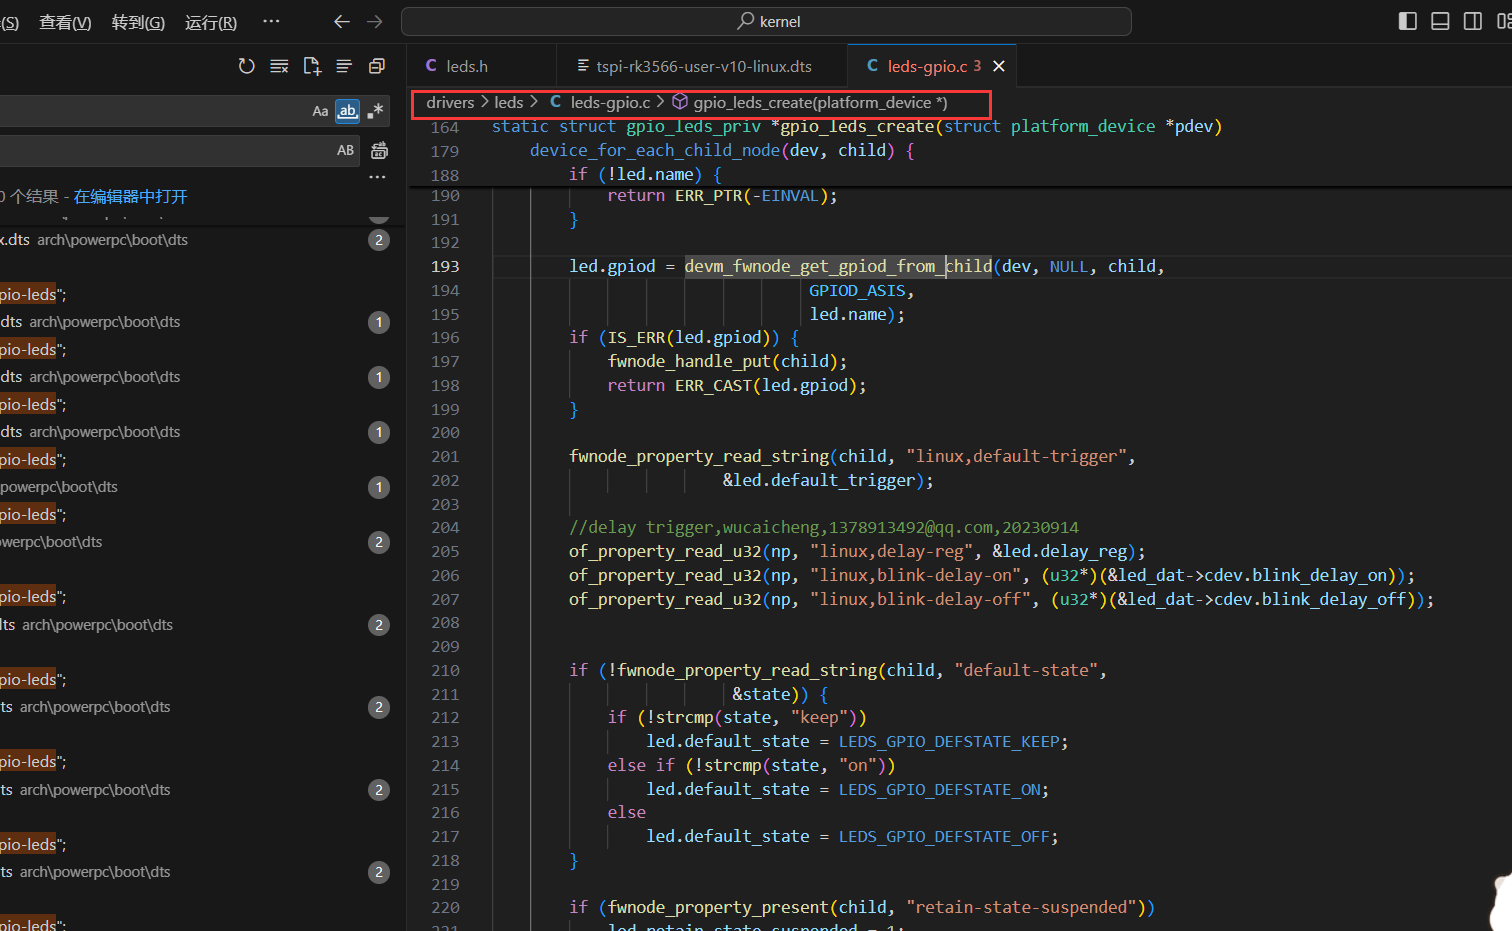1512x931 pixels.
Task: Refresh the search results
Action: pos(246,66)
